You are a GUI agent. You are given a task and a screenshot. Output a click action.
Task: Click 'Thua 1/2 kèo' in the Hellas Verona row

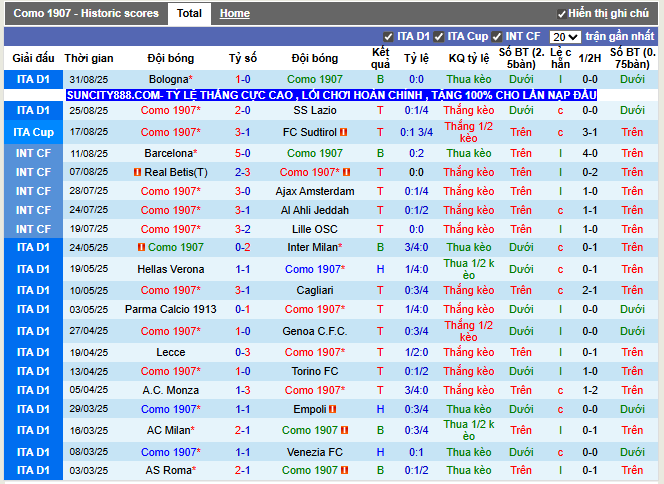[x=469, y=269]
